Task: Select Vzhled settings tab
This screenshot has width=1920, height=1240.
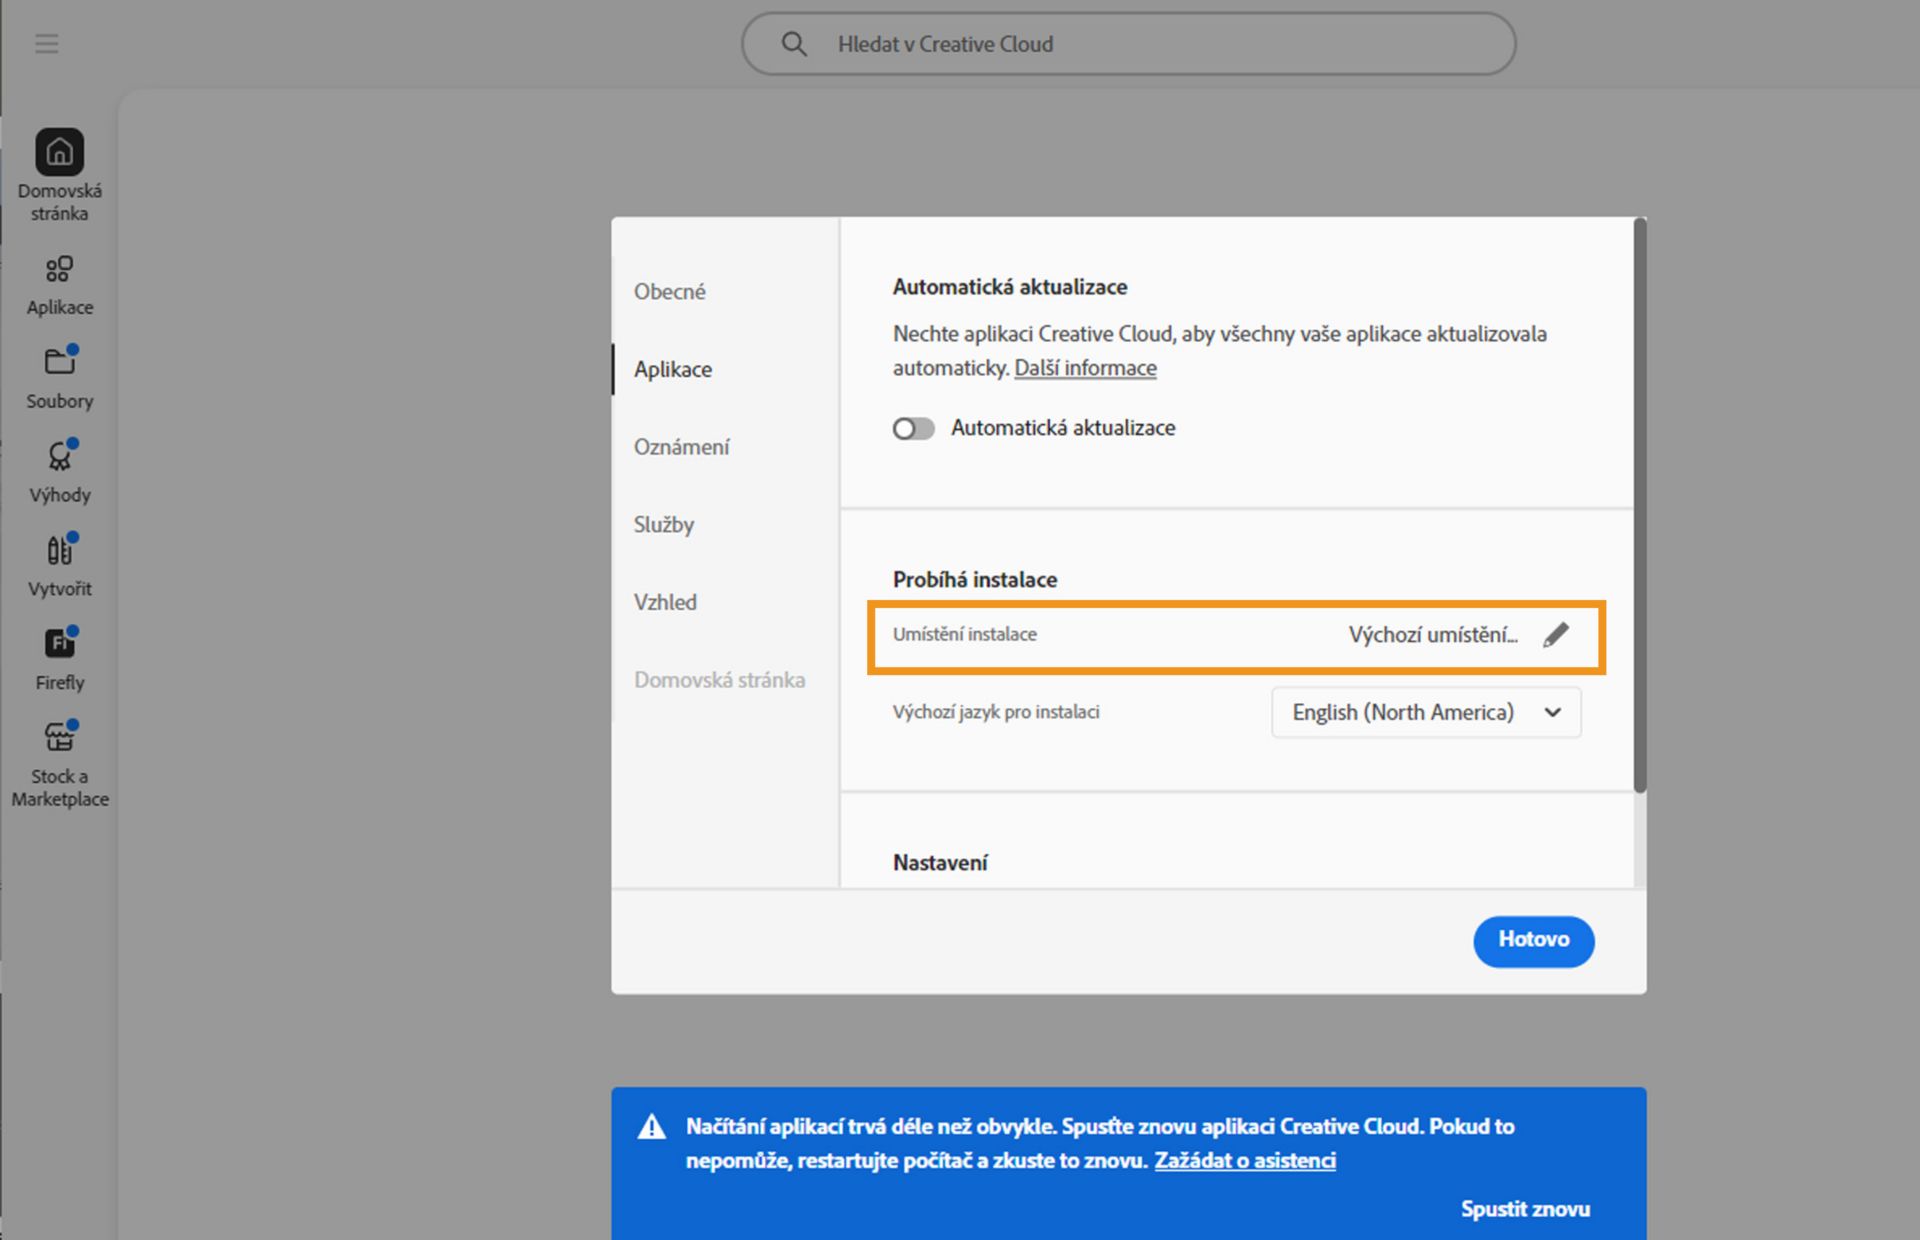Action: [x=665, y=602]
